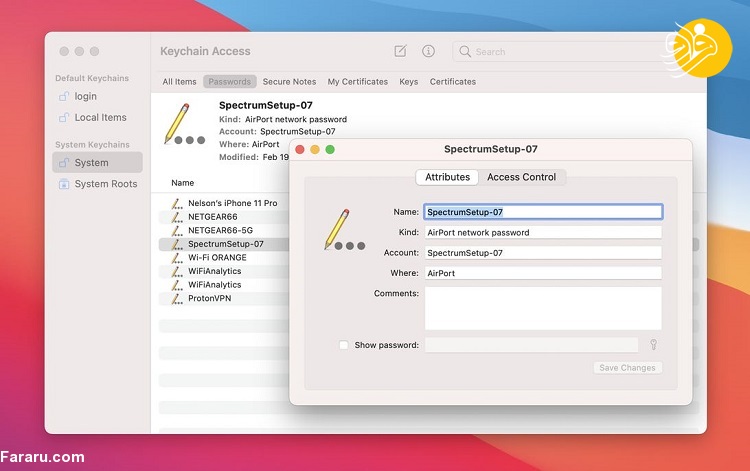The height and width of the screenshot is (471, 750).
Task: Enable the Show password checkbox
Action: [343, 345]
